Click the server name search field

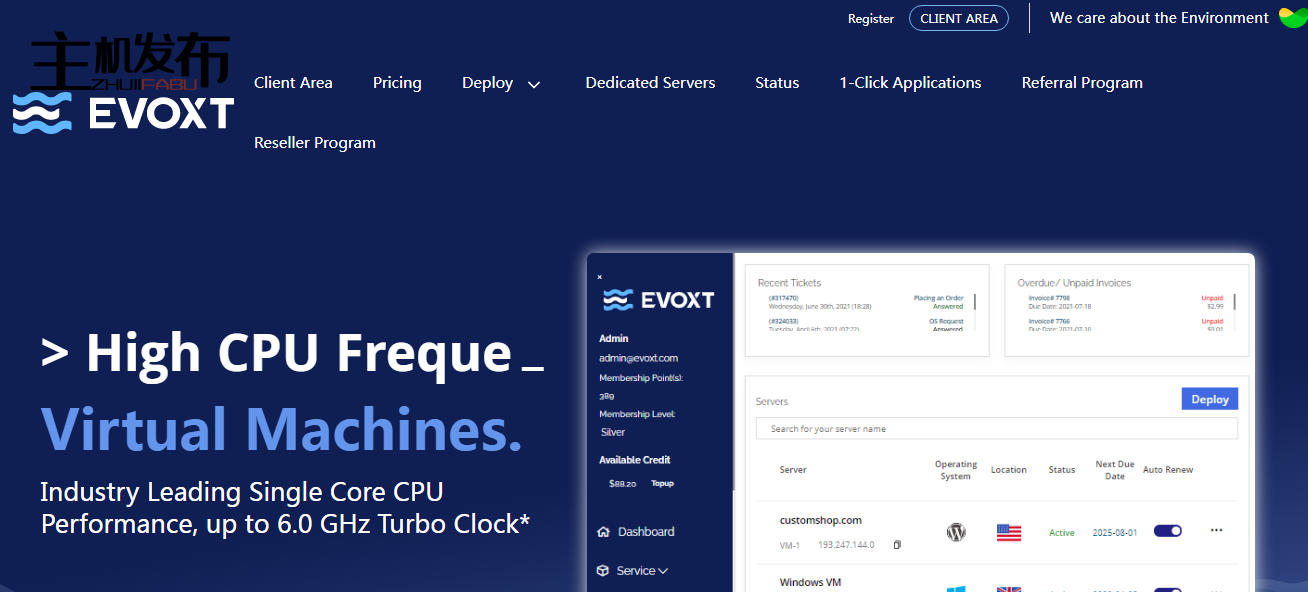(x=996, y=429)
